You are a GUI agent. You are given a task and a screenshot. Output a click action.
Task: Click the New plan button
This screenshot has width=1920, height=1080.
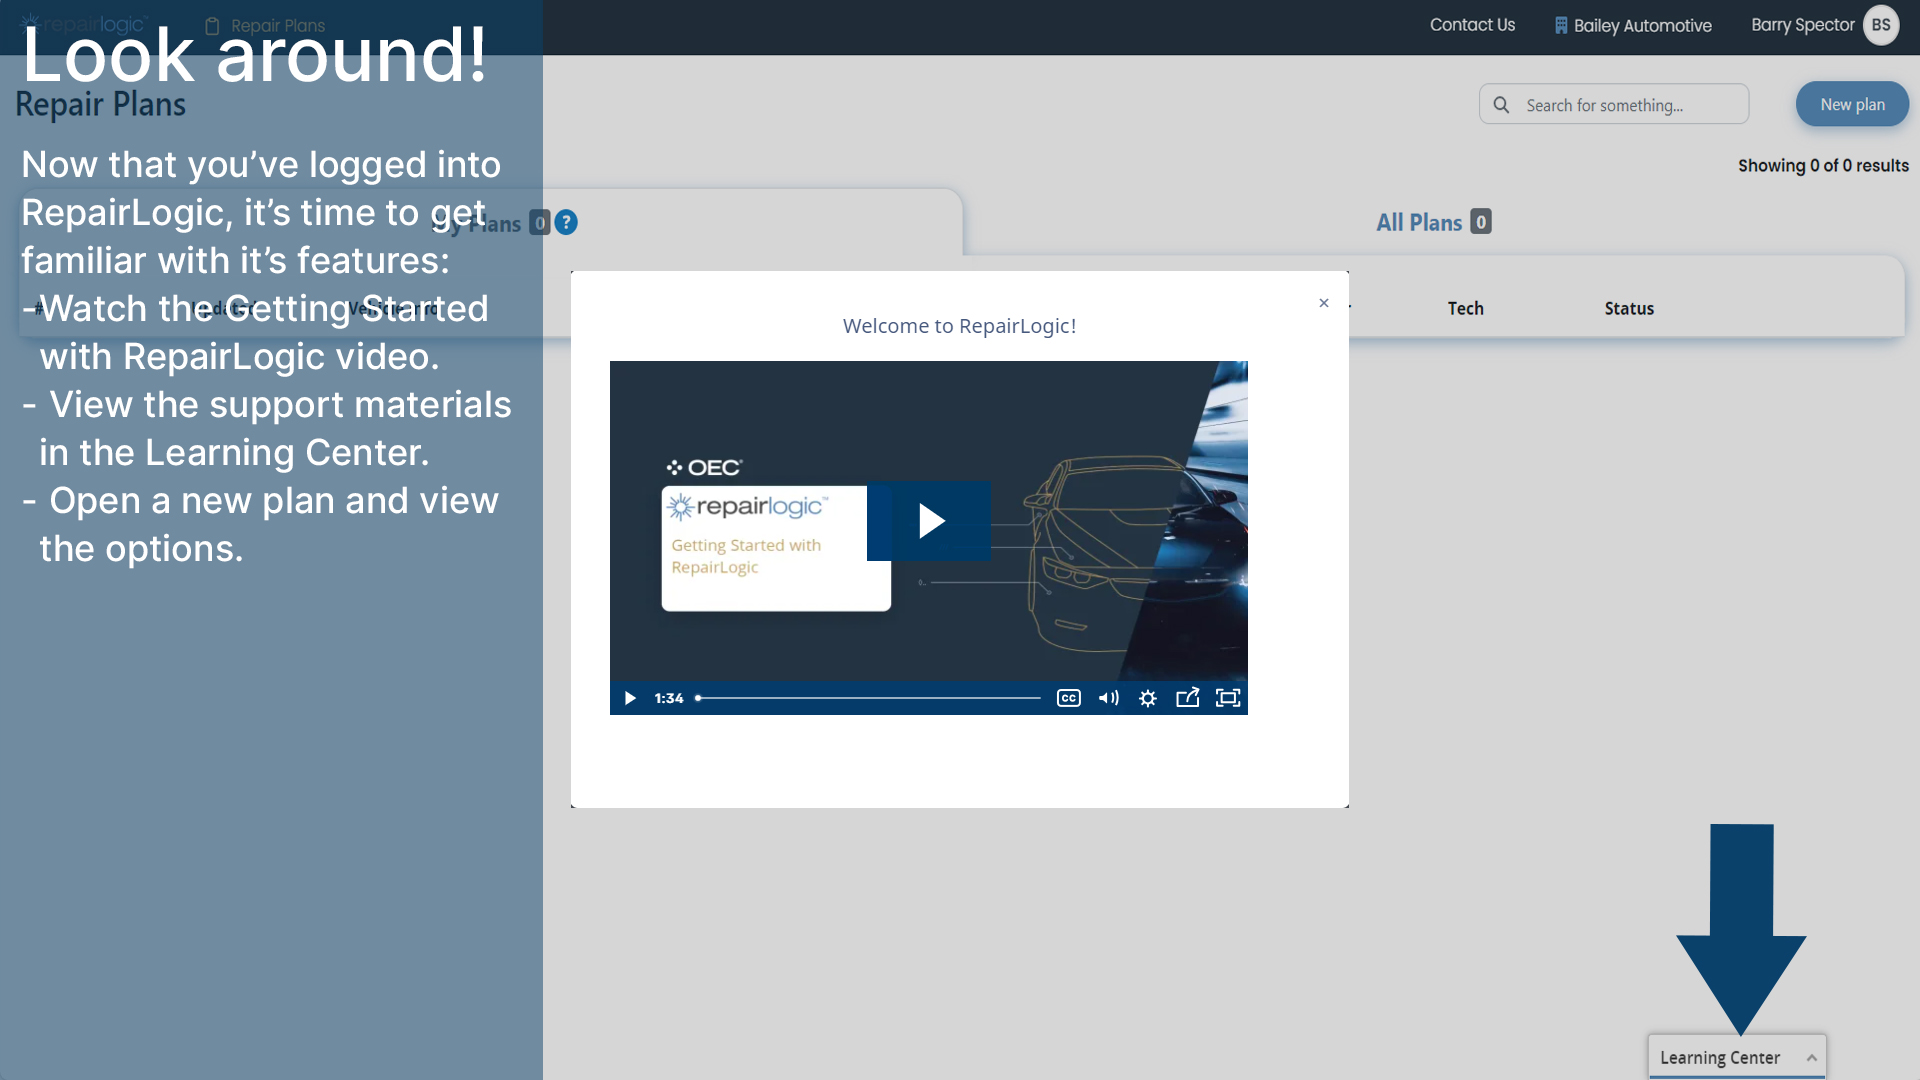tap(1852, 104)
